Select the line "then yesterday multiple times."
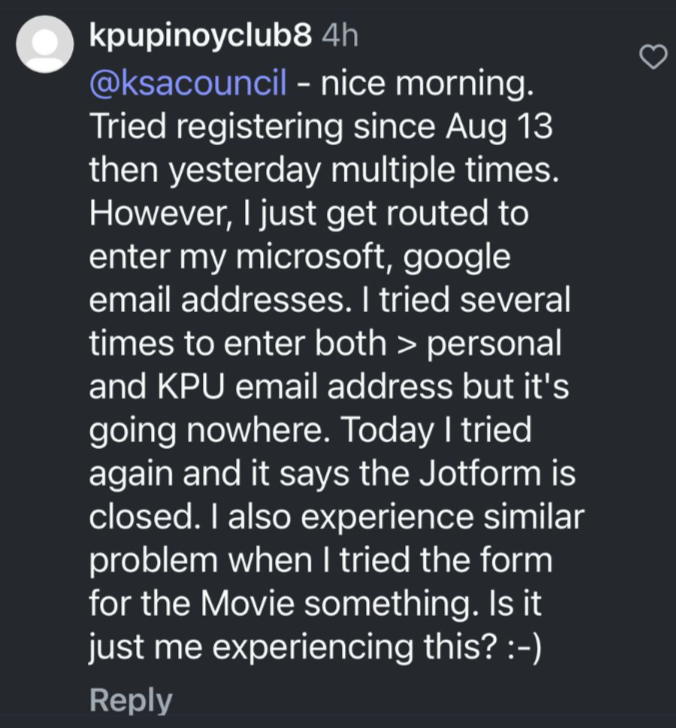 point(324,169)
